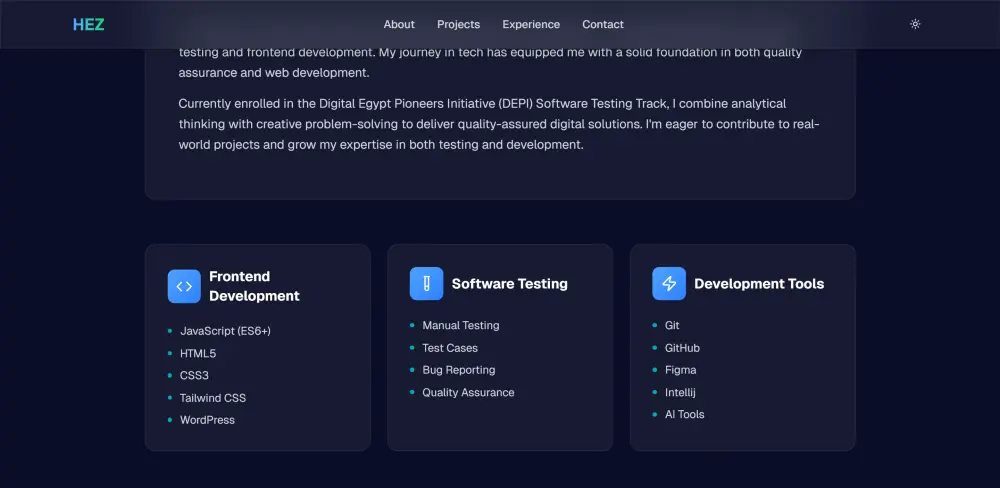1000x488 pixels.
Task: Click the Development Tools lightning bolt icon
Action: point(669,284)
